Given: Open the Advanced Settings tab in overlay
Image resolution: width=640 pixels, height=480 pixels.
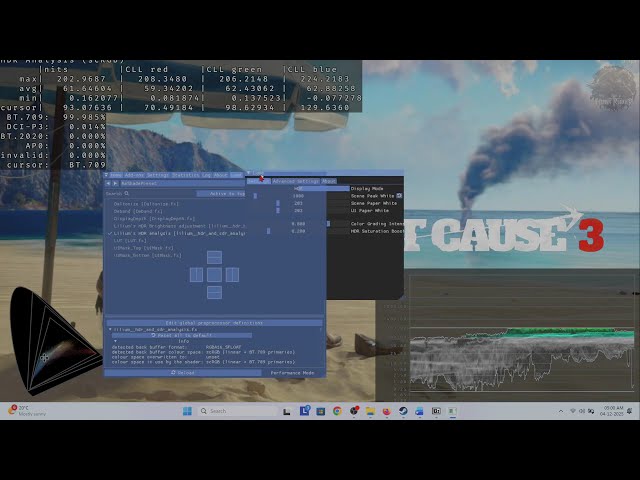Looking at the screenshot, I should pos(296,181).
